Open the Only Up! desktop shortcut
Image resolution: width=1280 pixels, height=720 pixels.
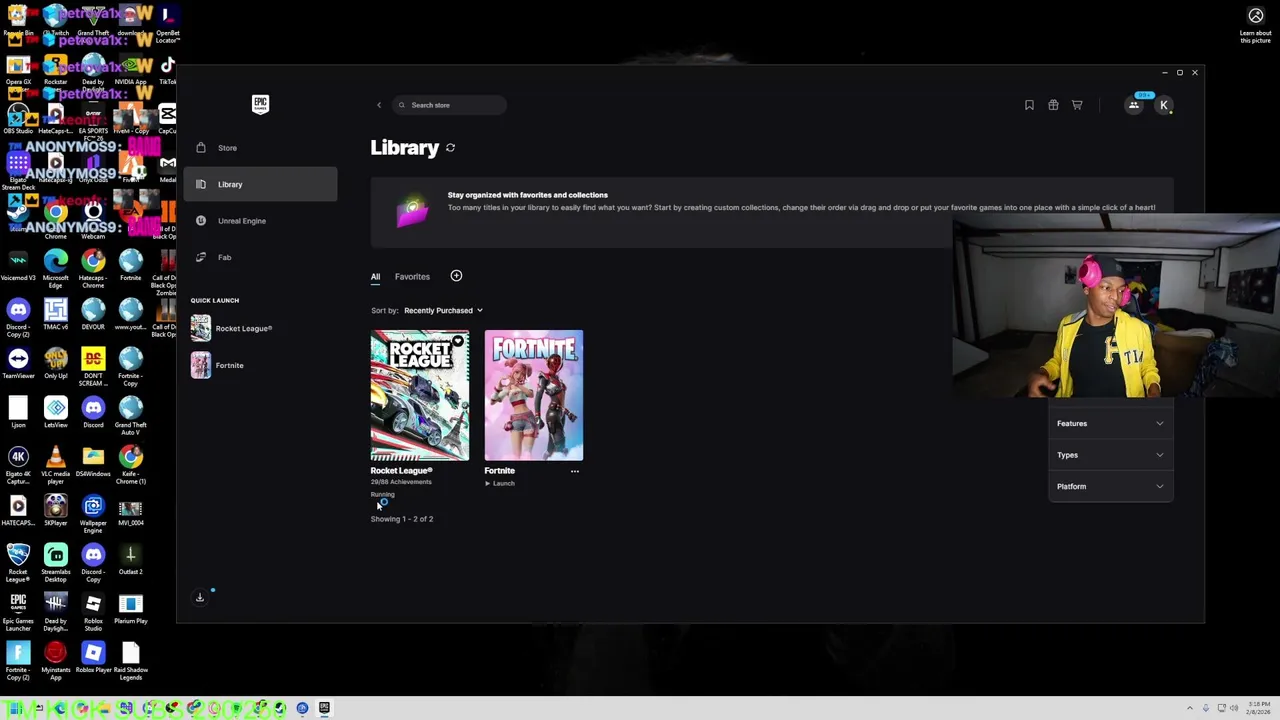click(x=55, y=363)
